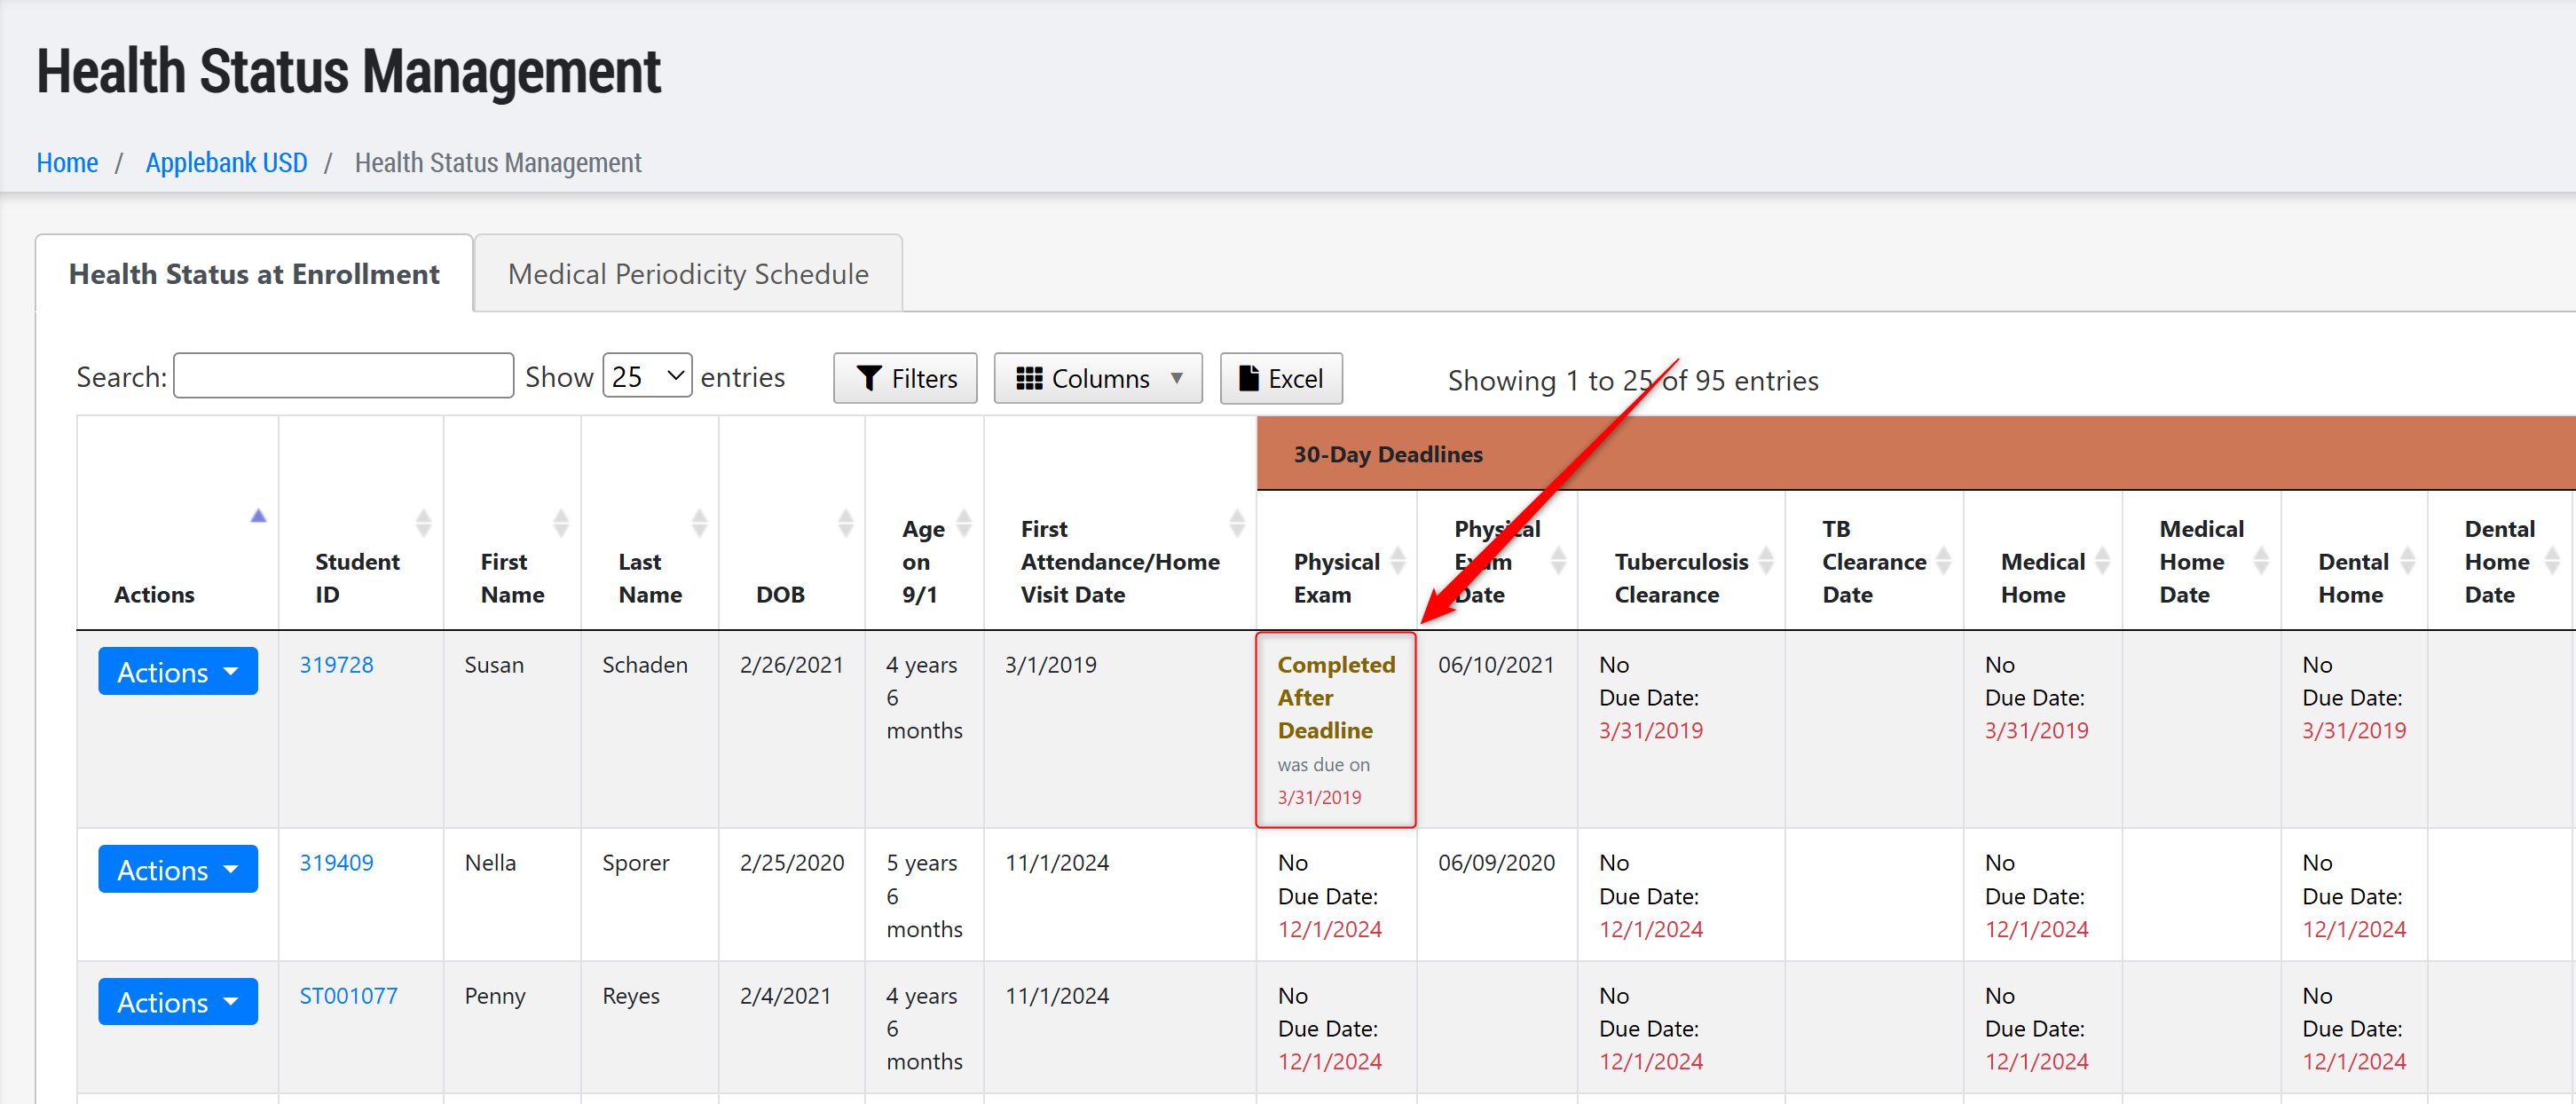Open student ID 319728 link
The image size is (2576, 1104).
pyautogui.click(x=336, y=665)
